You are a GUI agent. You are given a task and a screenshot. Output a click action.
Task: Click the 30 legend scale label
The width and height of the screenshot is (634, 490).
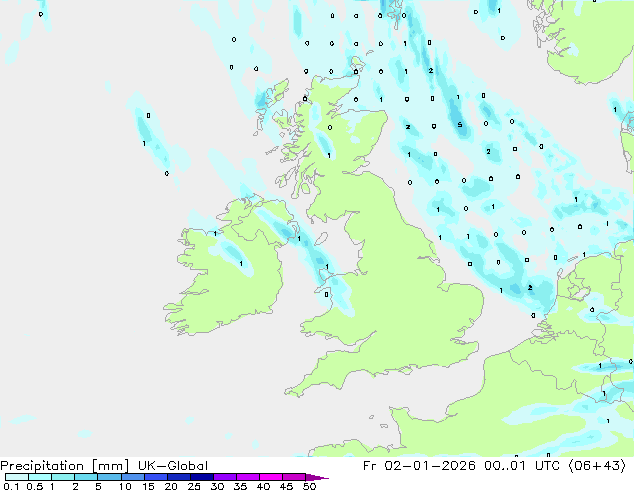click(x=217, y=486)
